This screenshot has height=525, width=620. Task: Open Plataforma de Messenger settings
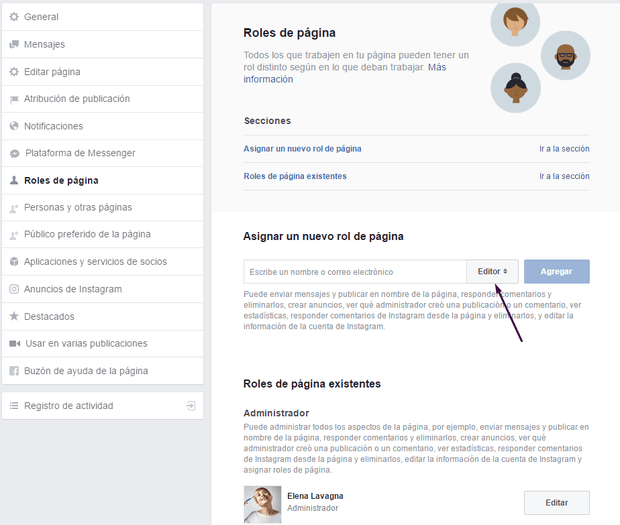click(x=102, y=153)
